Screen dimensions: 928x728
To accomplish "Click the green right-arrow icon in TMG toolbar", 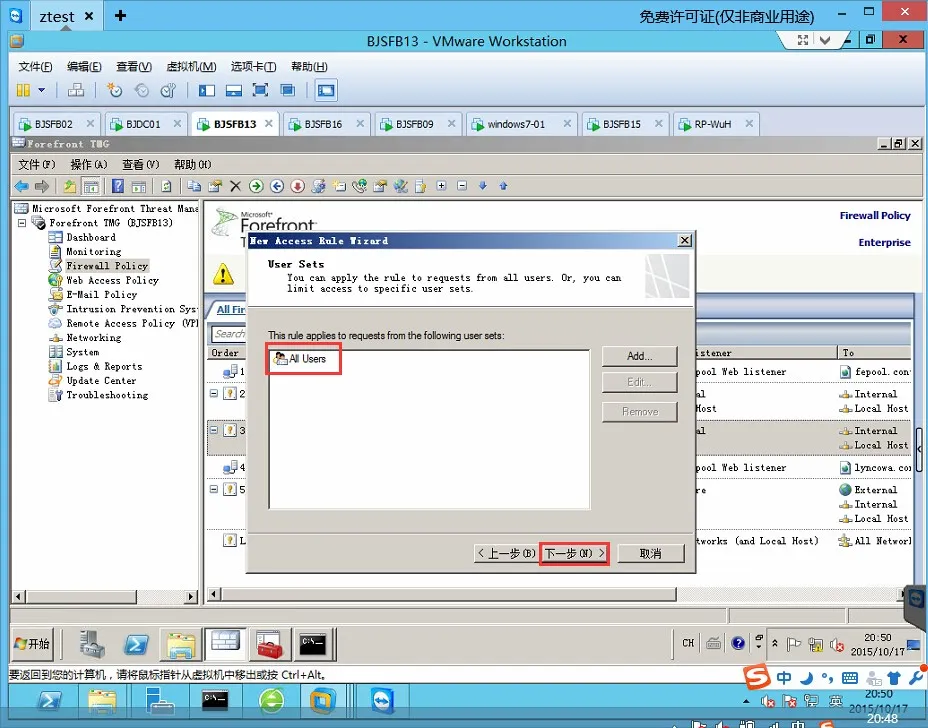I will [x=256, y=186].
